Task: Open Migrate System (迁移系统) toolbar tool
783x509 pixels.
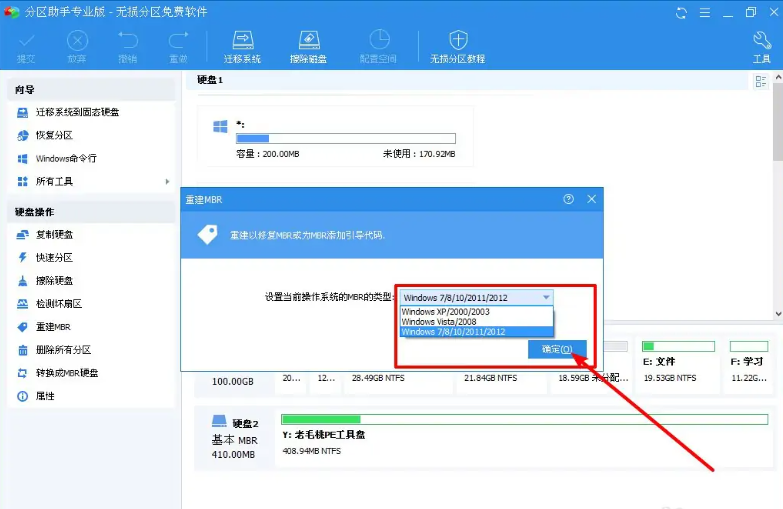Action: [x=243, y=47]
